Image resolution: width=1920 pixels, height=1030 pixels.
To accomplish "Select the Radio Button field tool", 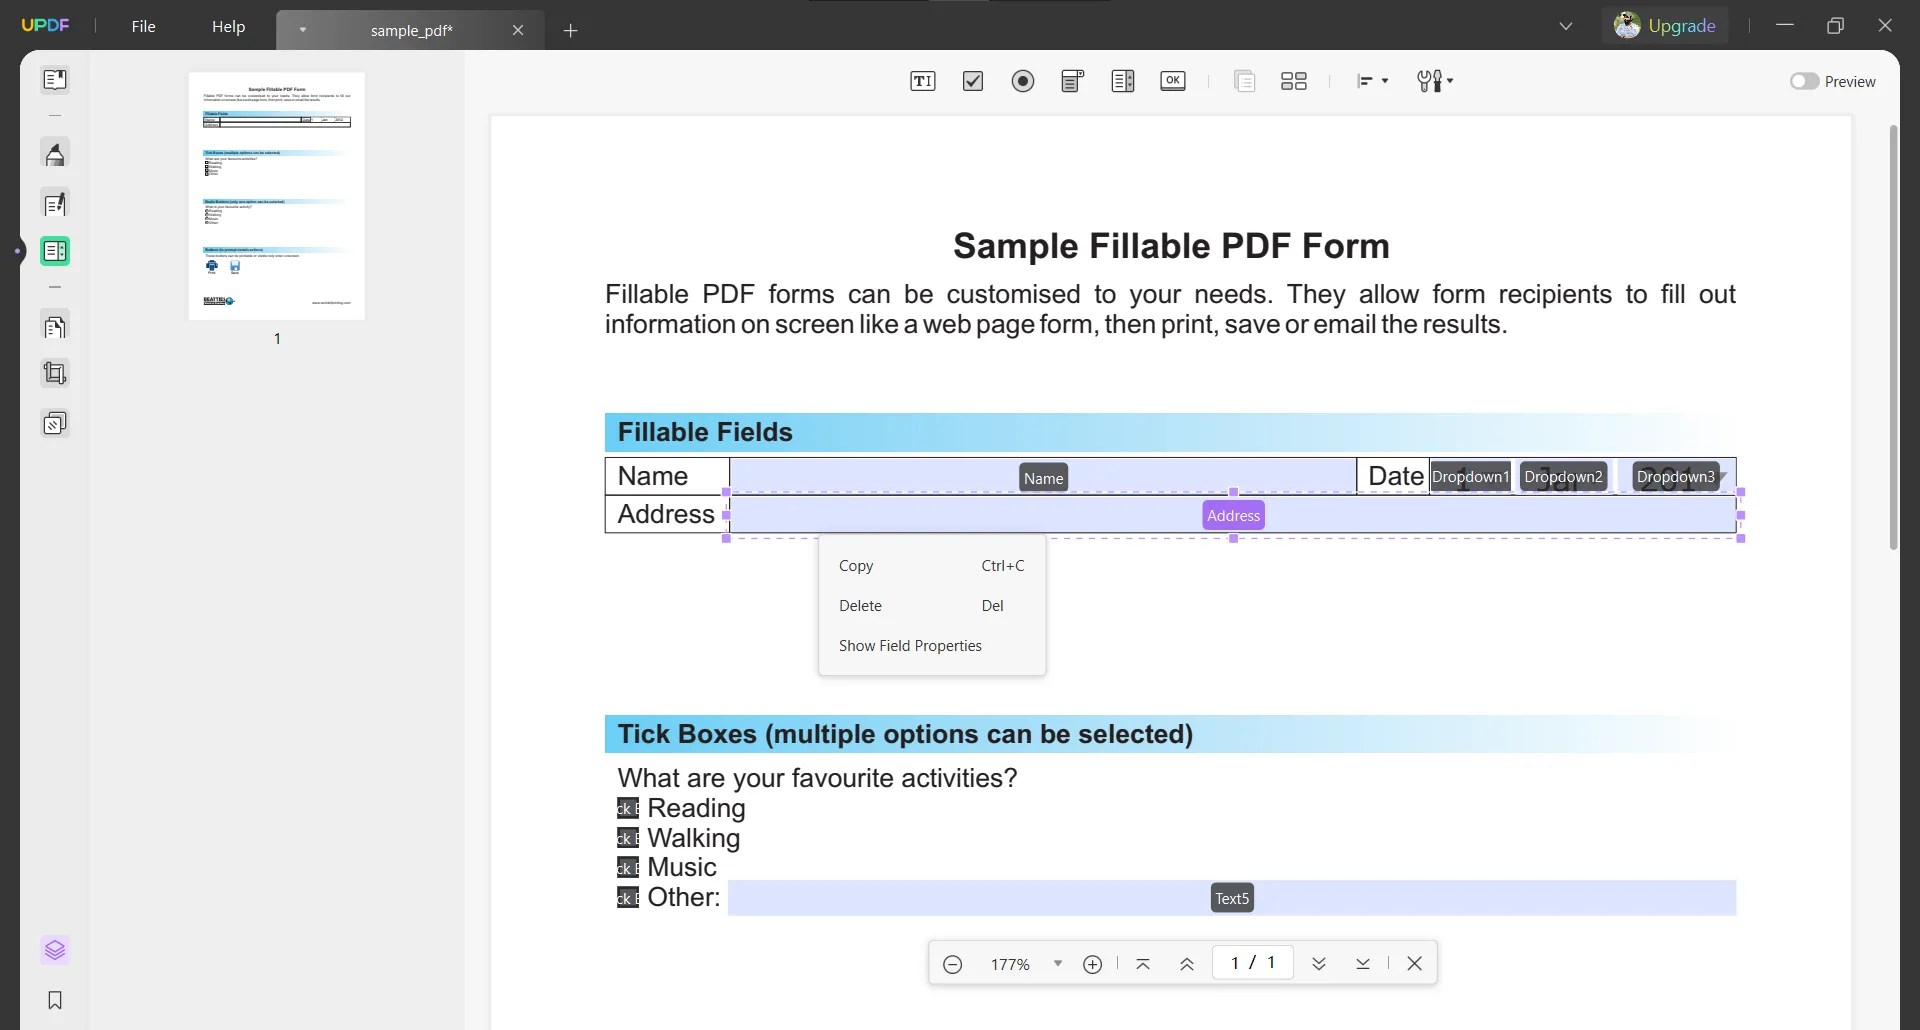I will [x=1023, y=81].
